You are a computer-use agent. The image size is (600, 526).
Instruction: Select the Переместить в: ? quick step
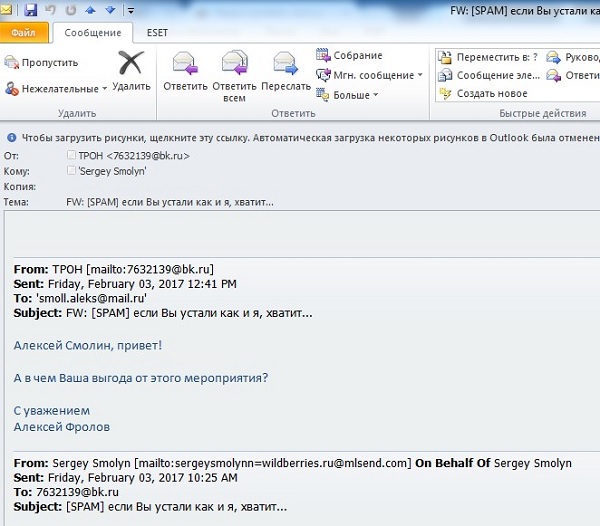488,57
